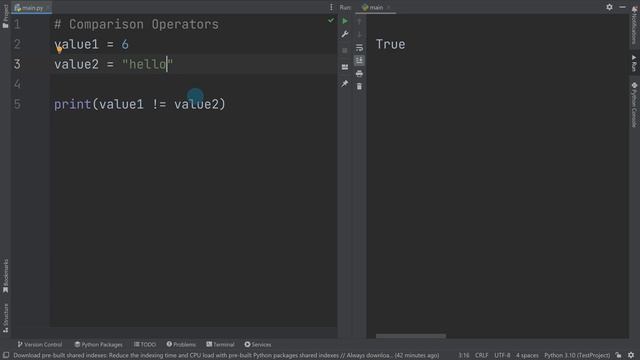The width and height of the screenshot is (640, 360).
Task: Open the Terminal tool window
Action: 220,344
